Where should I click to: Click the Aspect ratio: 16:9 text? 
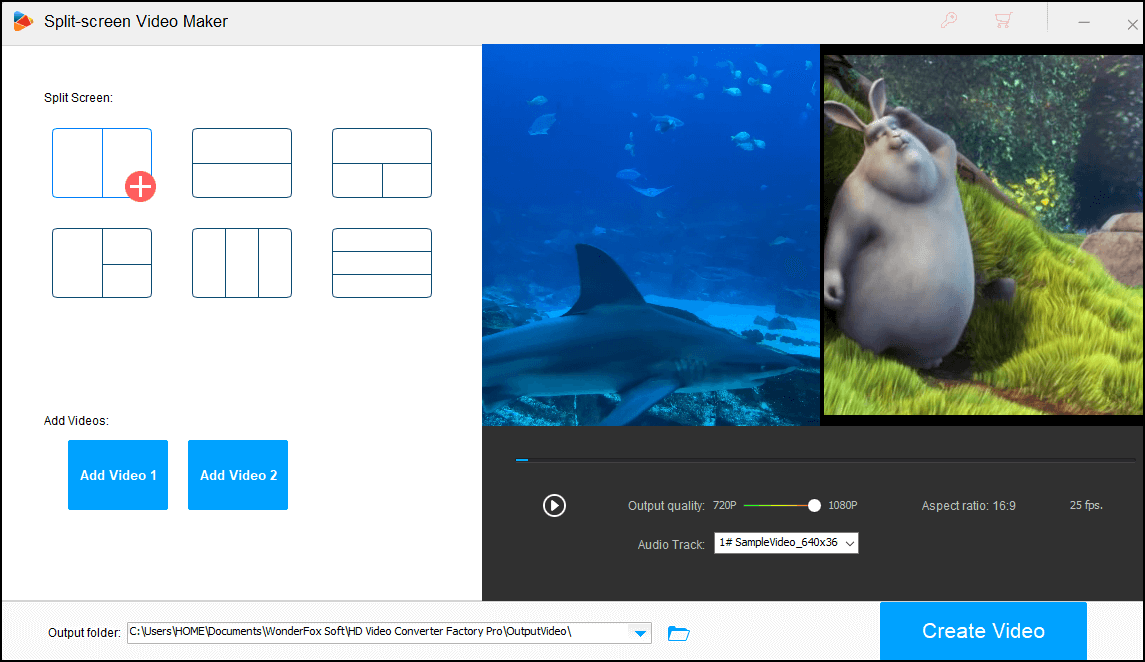(968, 506)
